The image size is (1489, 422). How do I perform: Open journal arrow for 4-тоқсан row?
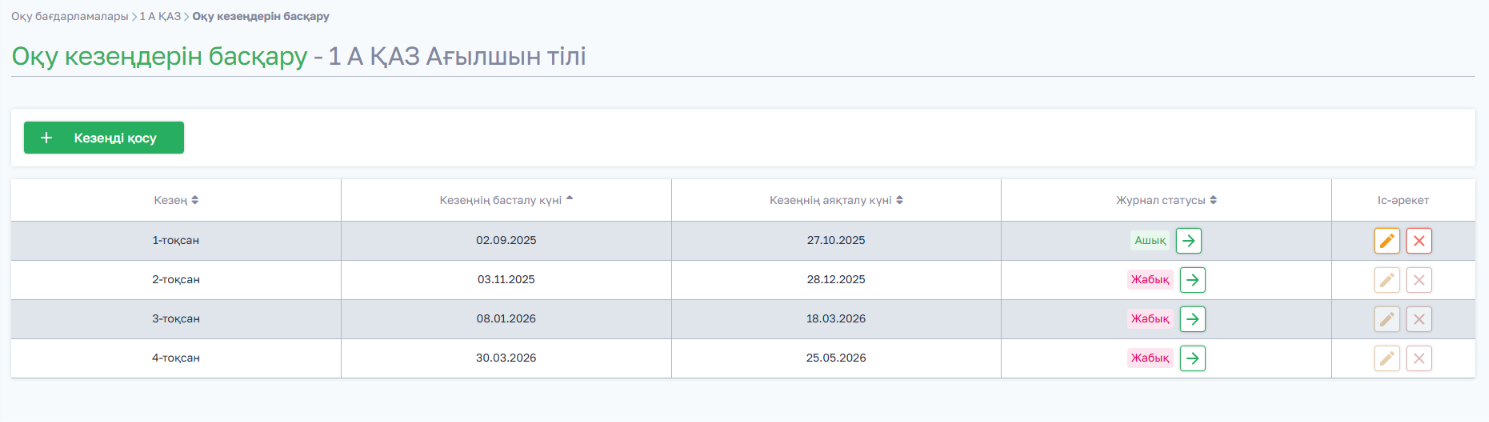[1192, 358]
